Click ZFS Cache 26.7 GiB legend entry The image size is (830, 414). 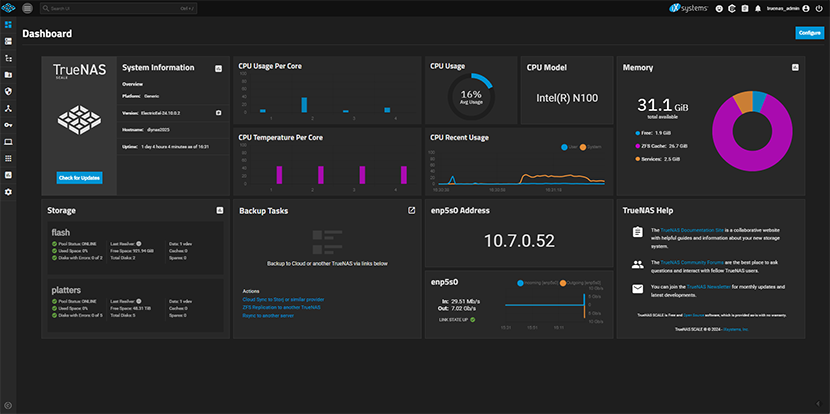pos(661,146)
